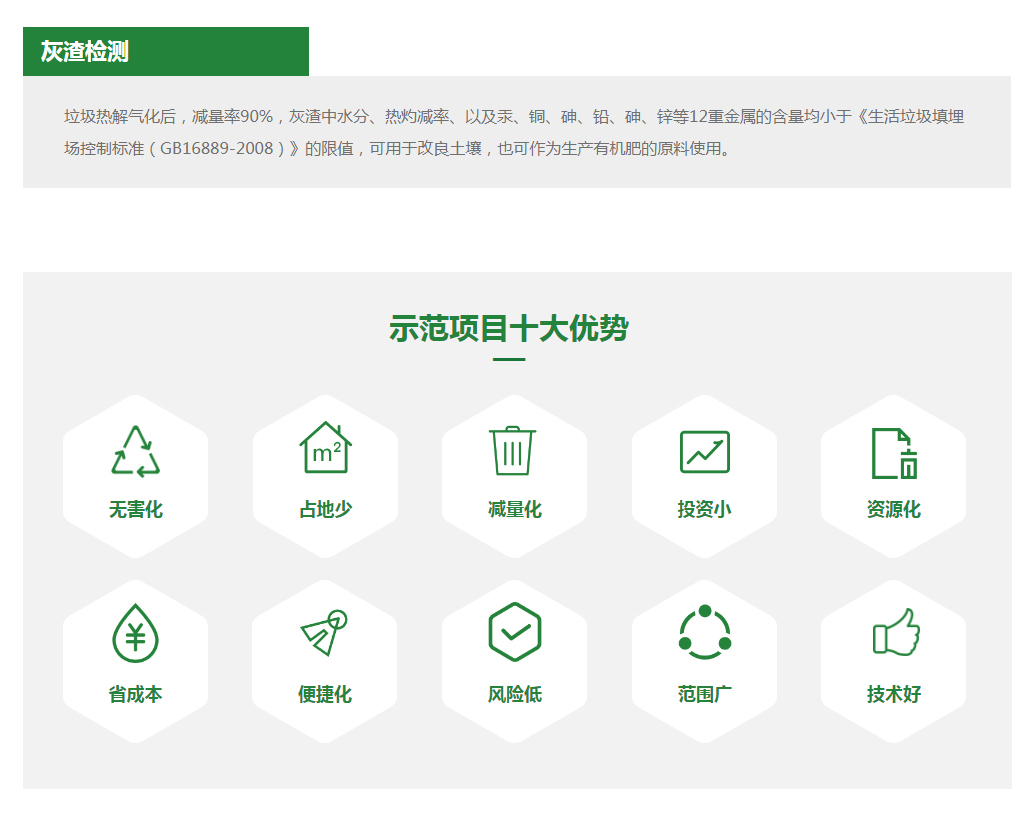Select the 减量化 text label

tap(514, 510)
